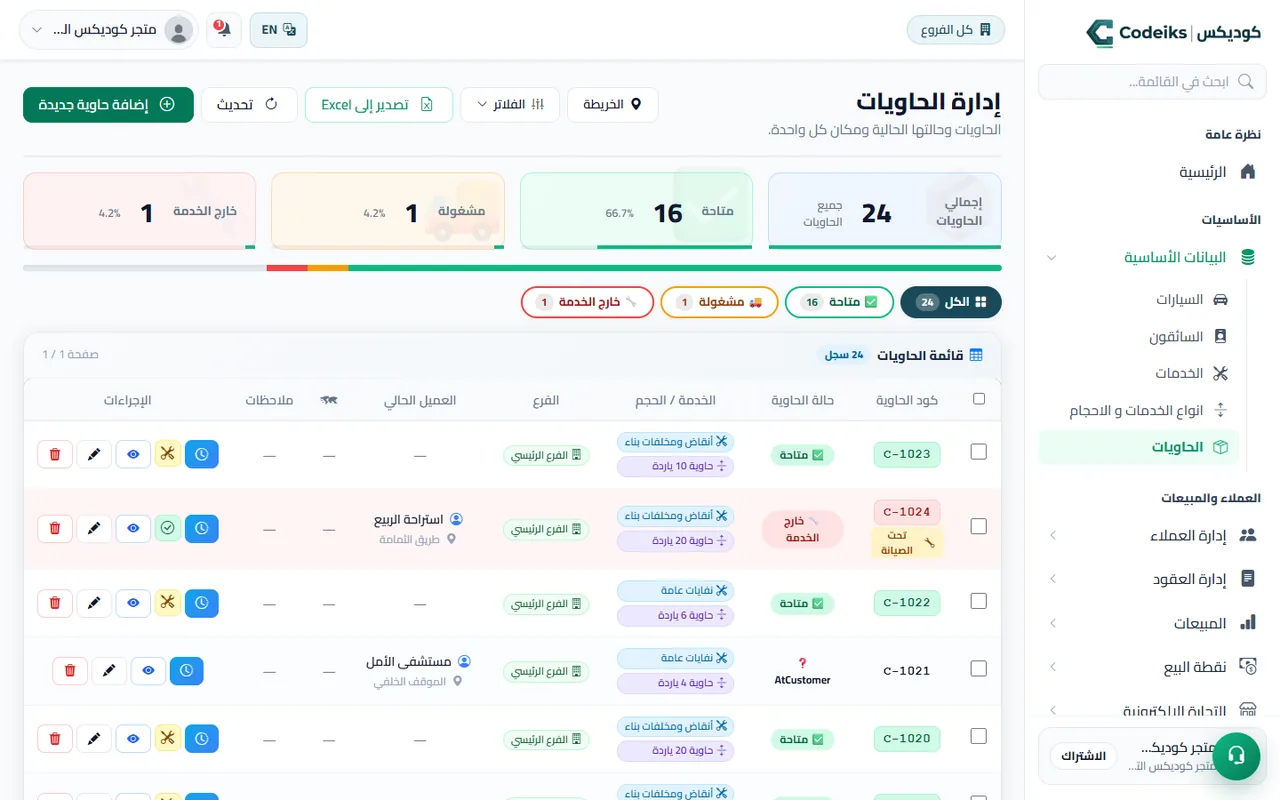This screenshot has height=800, width=1280.
Task: Click the map icon column header
Action: (329, 400)
